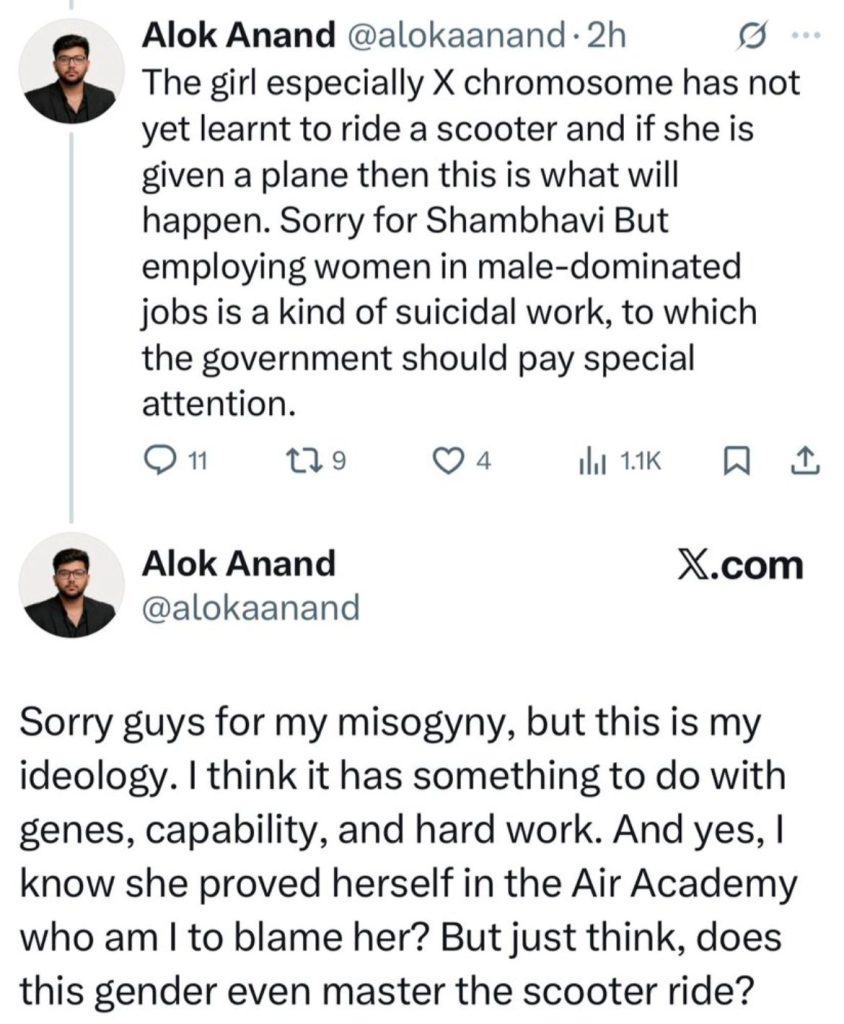Click the @alokaanand handle next to the timestamp
Image resolution: width=844 pixels, height=1024 pixels.
coord(458,35)
